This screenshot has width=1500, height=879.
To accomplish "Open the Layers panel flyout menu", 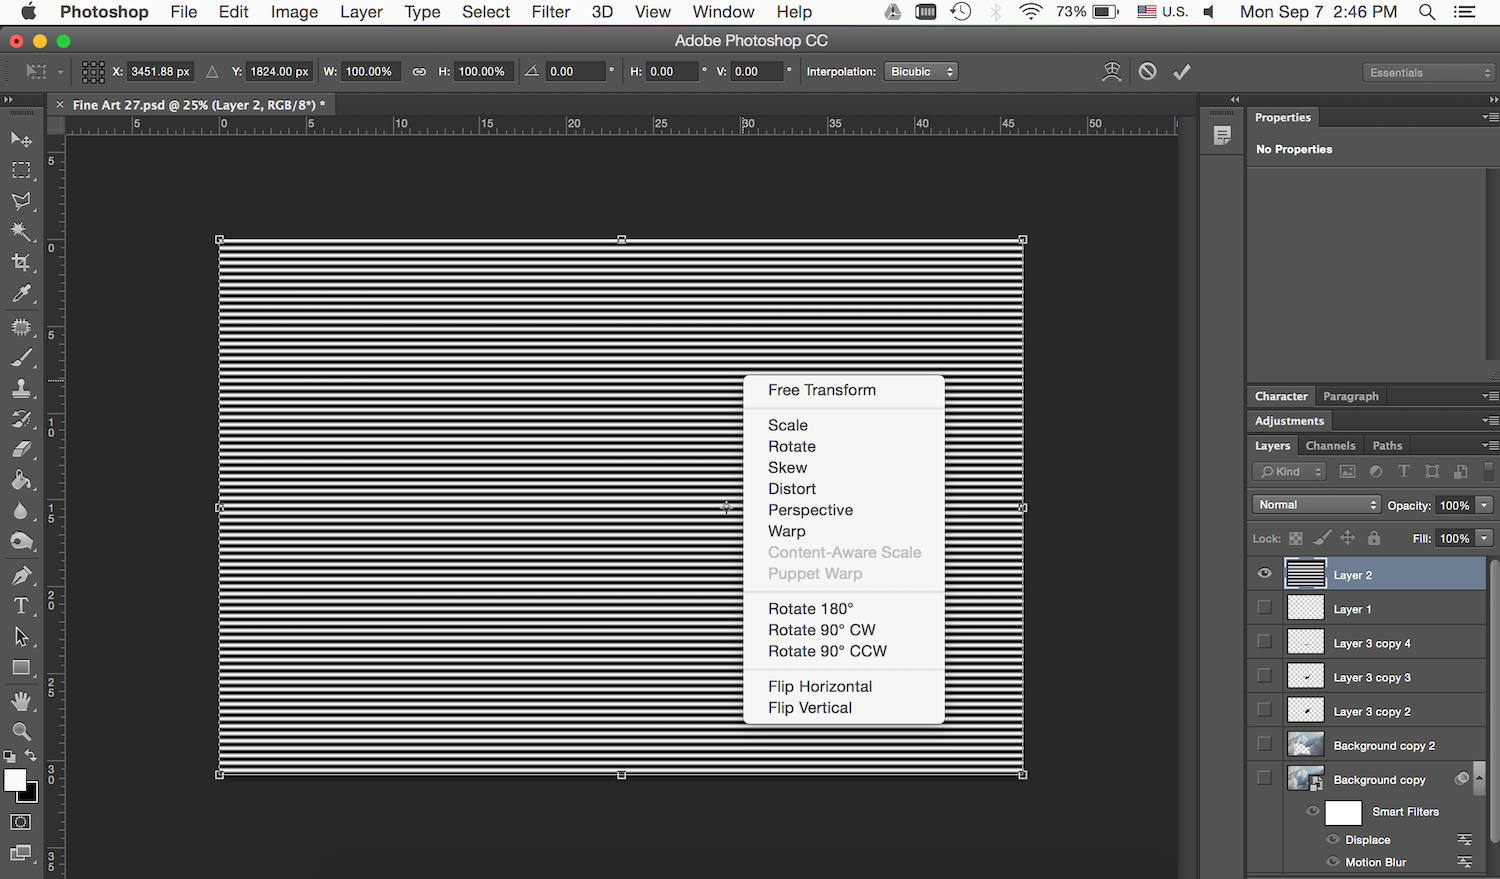I will [x=1489, y=446].
